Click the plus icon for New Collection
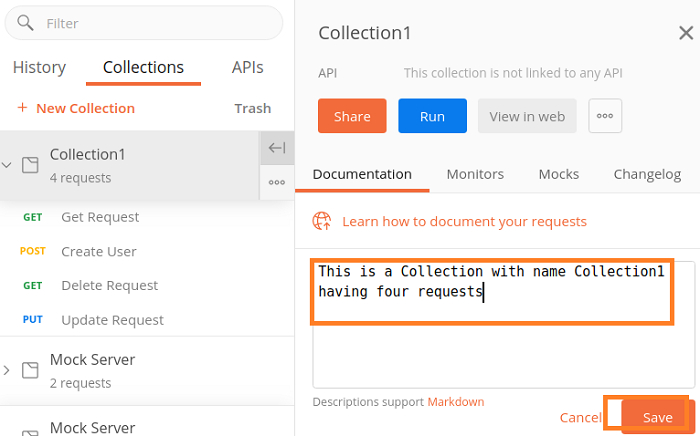Screen dimensions: 700x436 [x=22, y=108]
